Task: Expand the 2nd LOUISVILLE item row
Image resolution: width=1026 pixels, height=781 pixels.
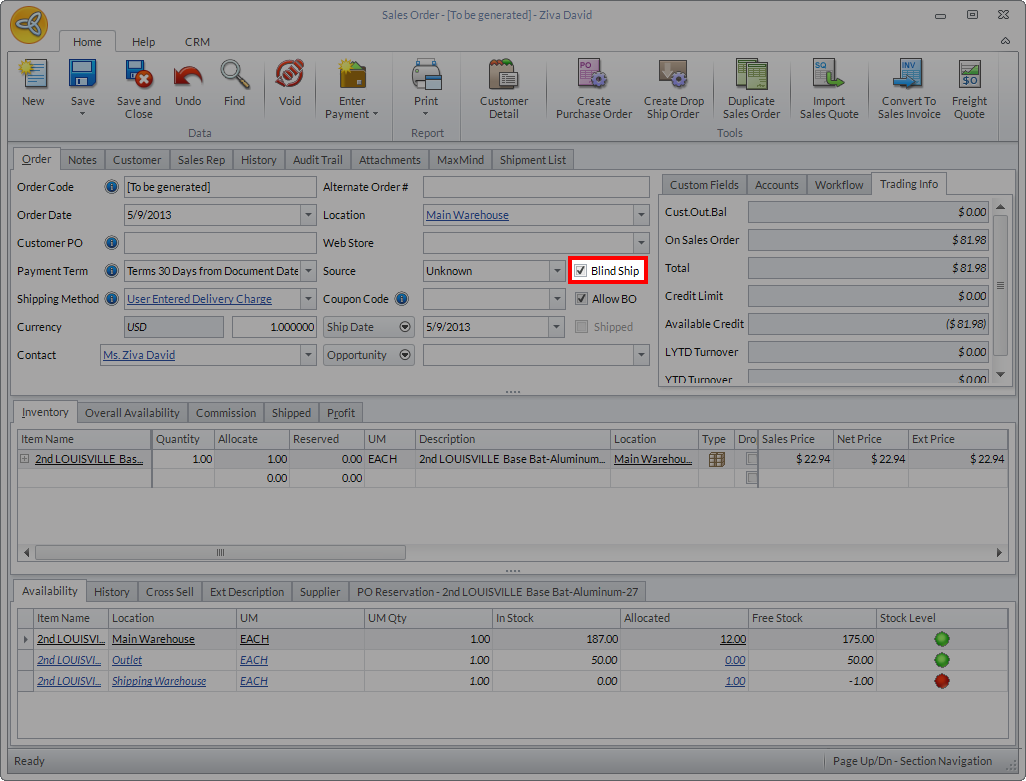Action: 25,459
